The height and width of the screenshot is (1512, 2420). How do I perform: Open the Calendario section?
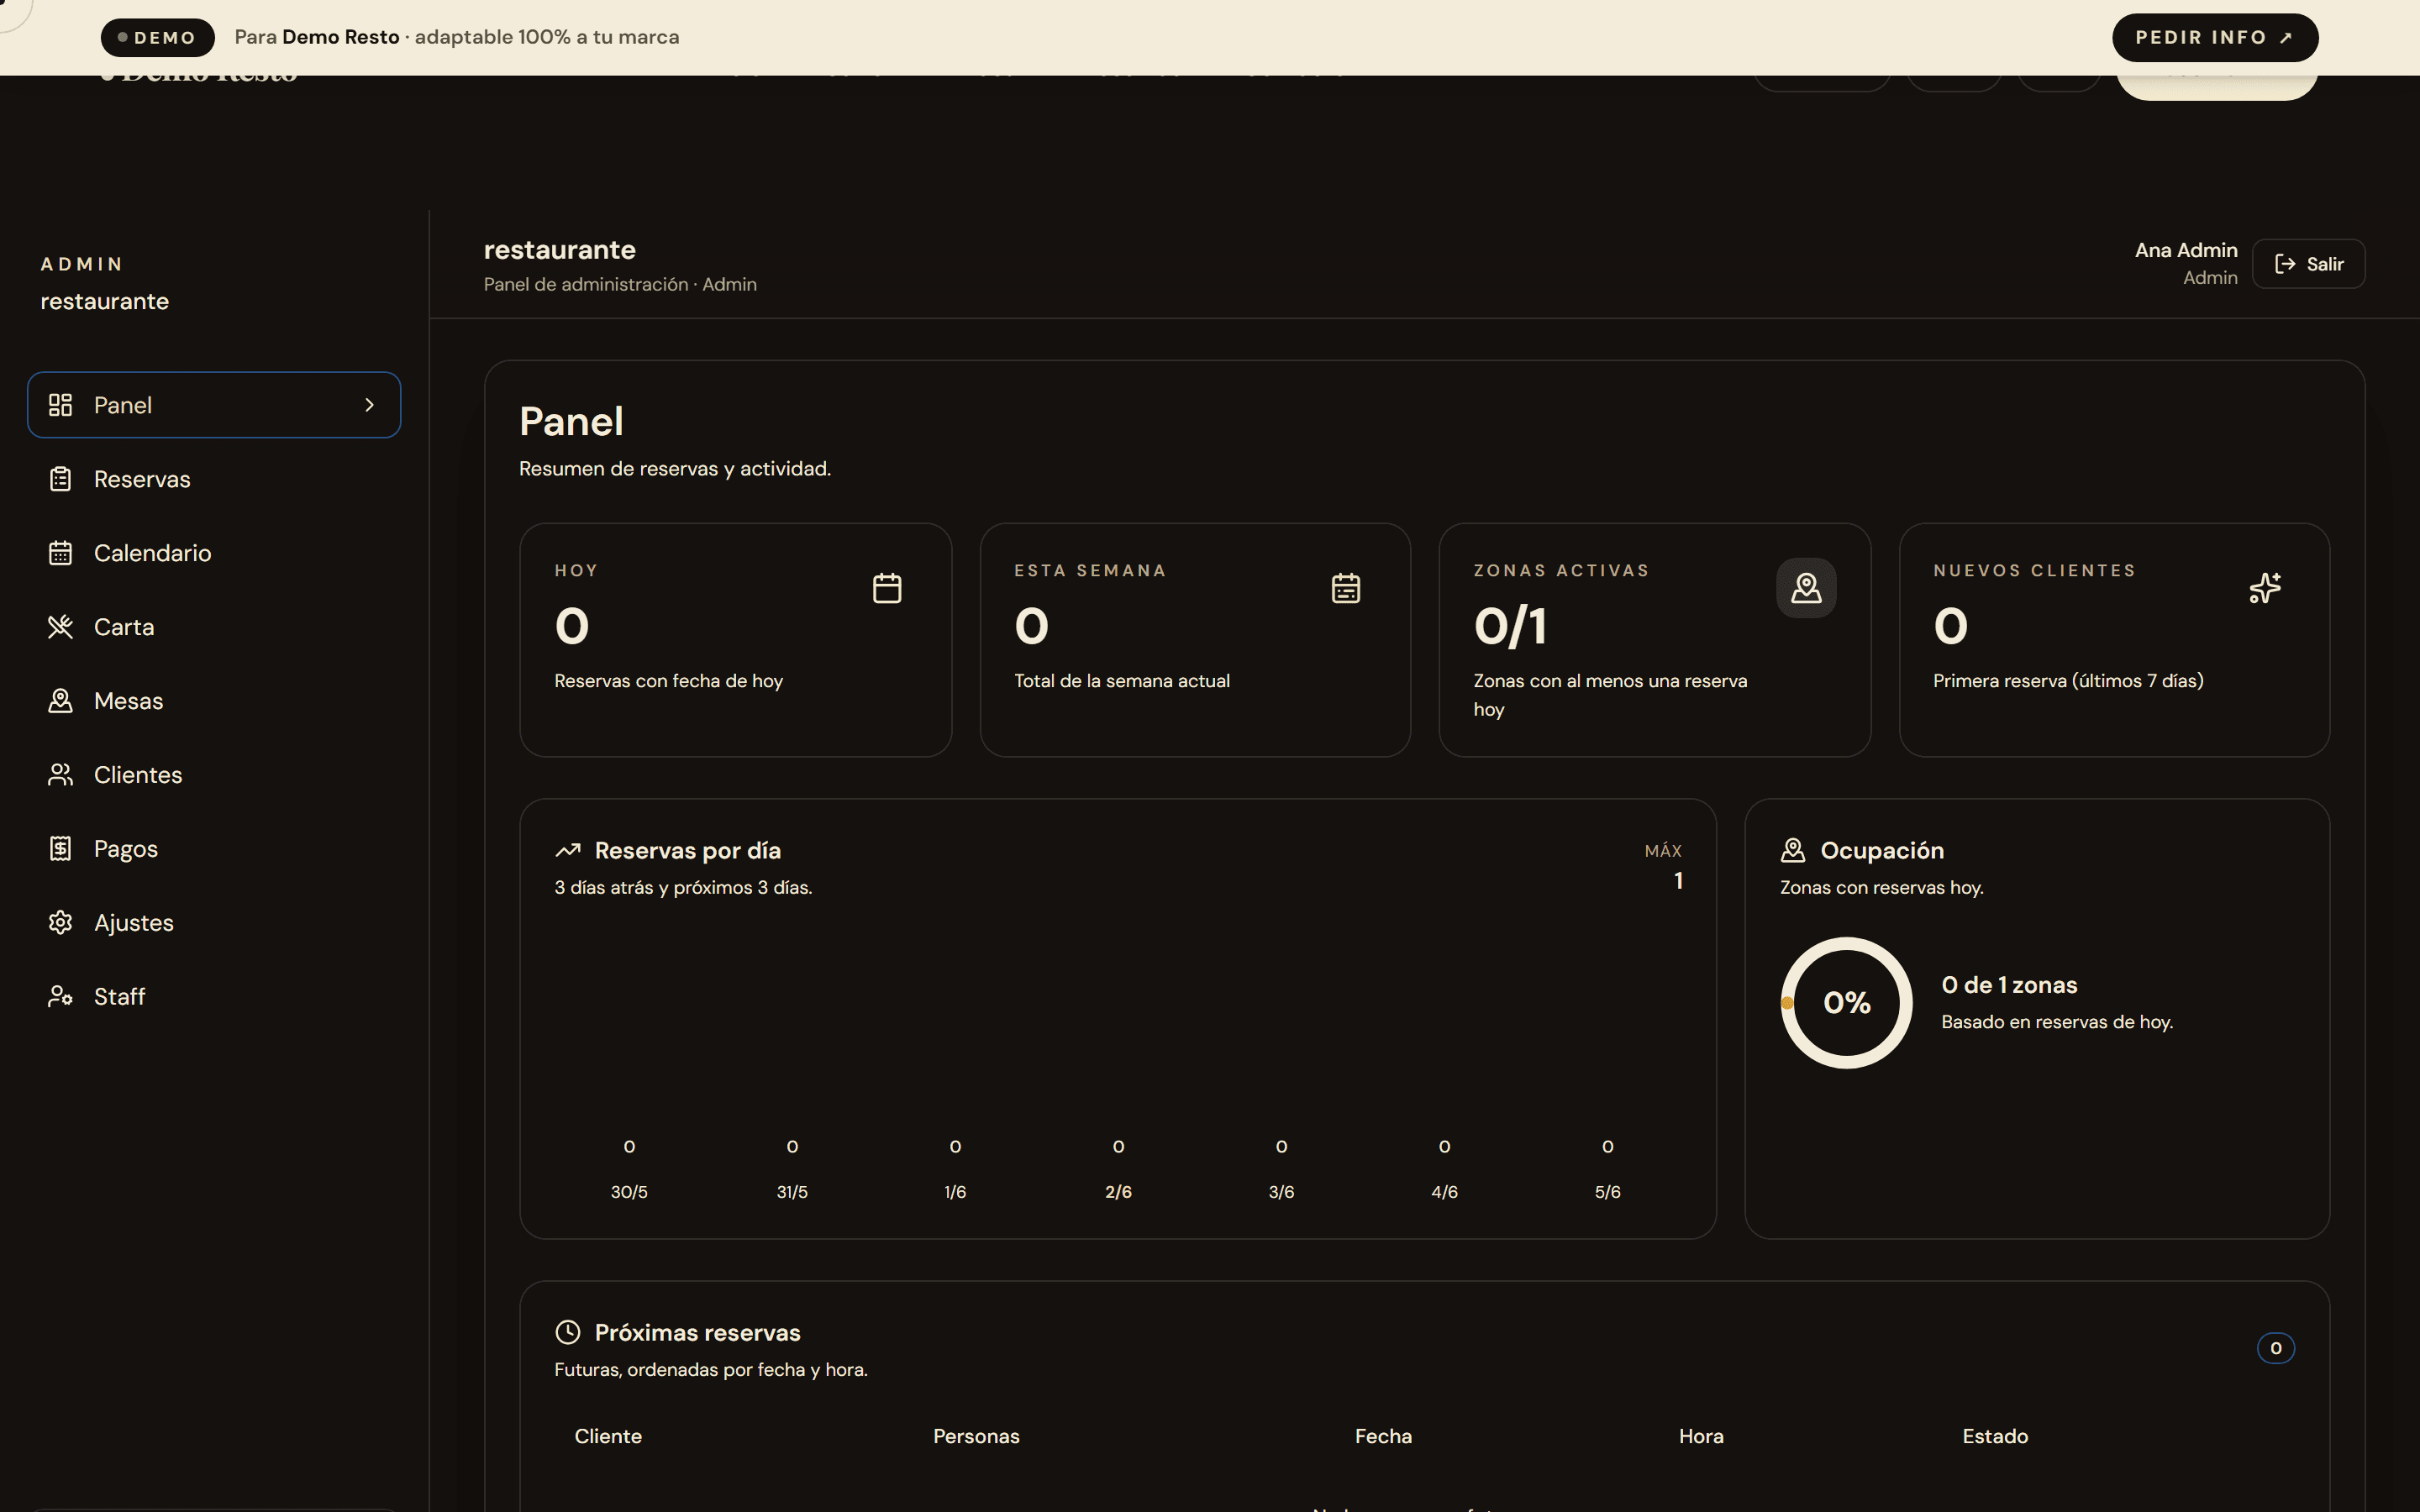pyautogui.click(x=214, y=553)
